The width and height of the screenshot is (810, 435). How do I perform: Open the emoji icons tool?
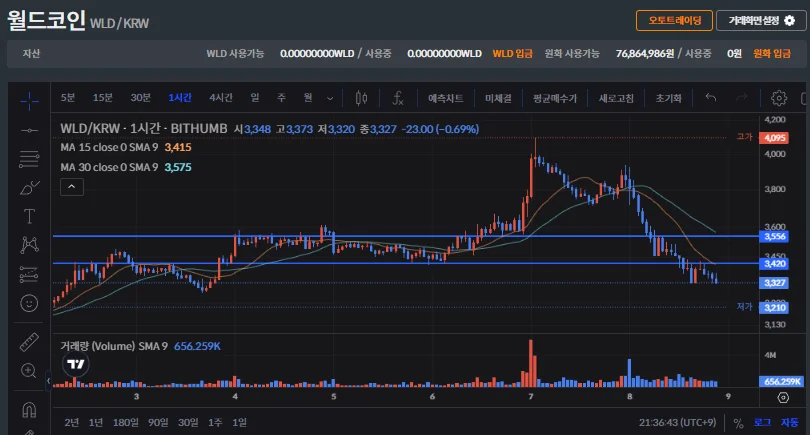(x=29, y=303)
